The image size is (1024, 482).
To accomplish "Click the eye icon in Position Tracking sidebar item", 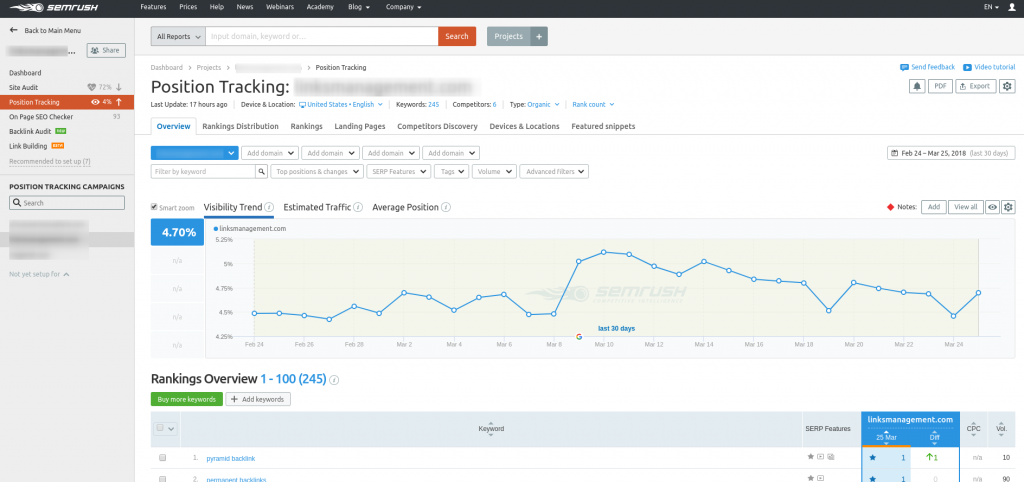I will pyautogui.click(x=95, y=102).
